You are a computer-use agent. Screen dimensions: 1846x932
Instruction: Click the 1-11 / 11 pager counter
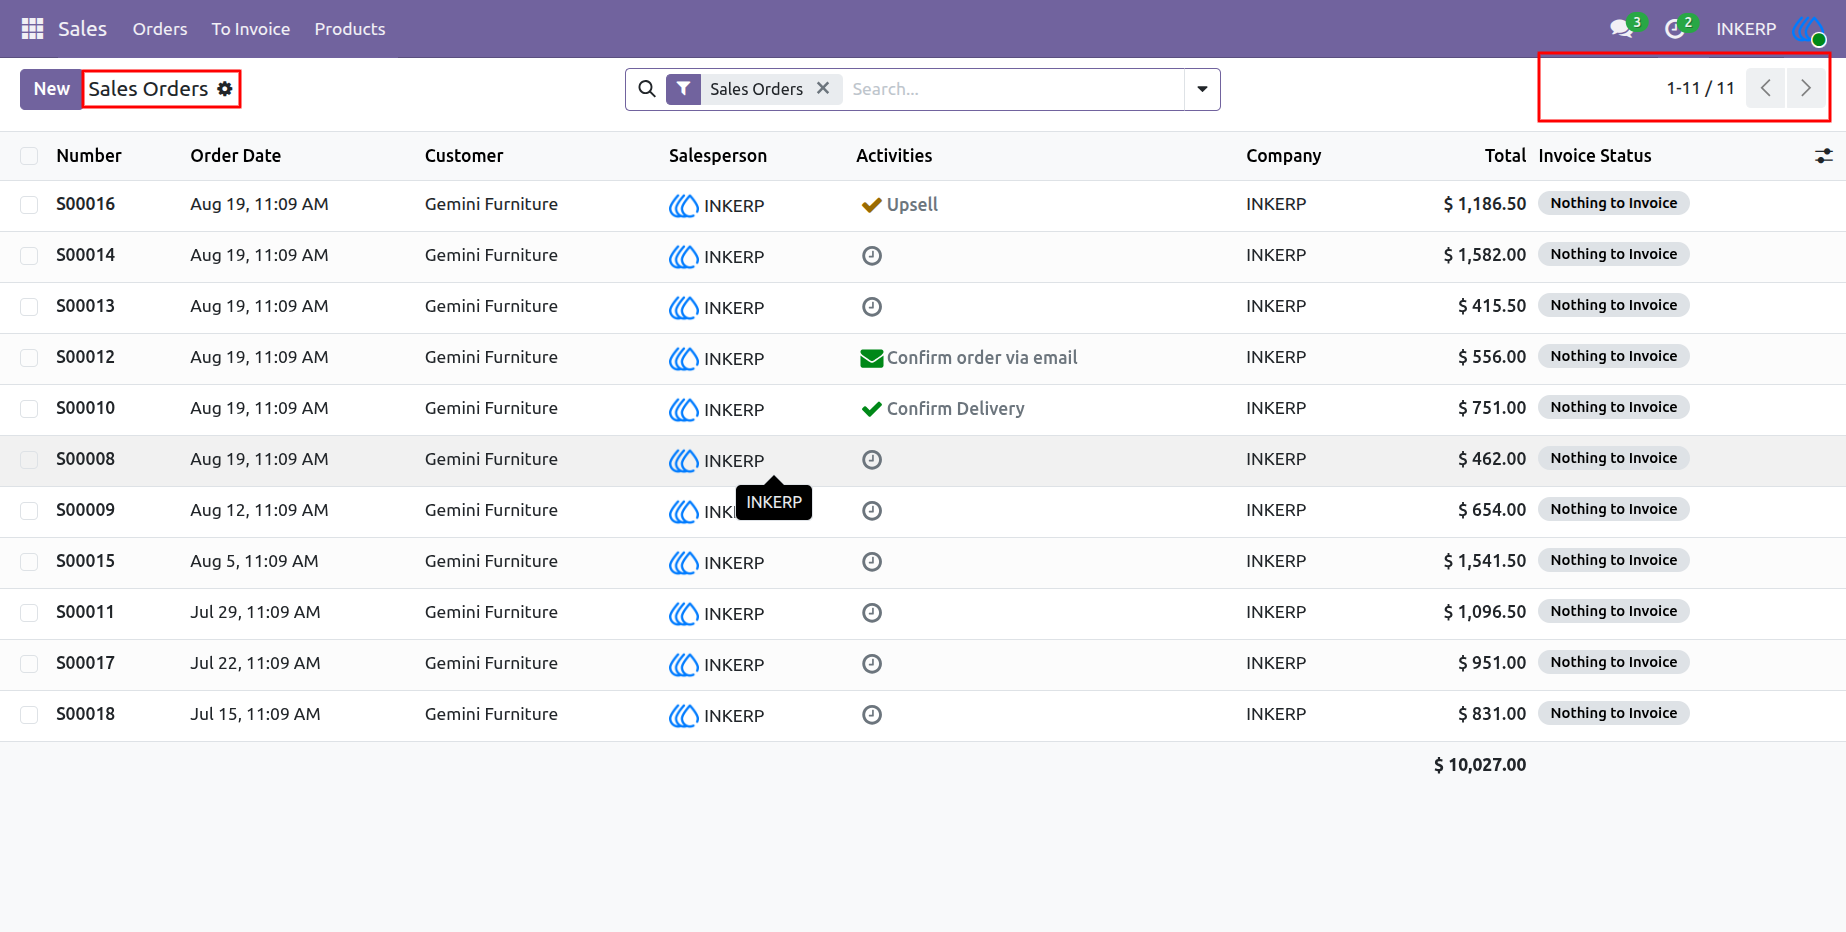pos(1700,88)
